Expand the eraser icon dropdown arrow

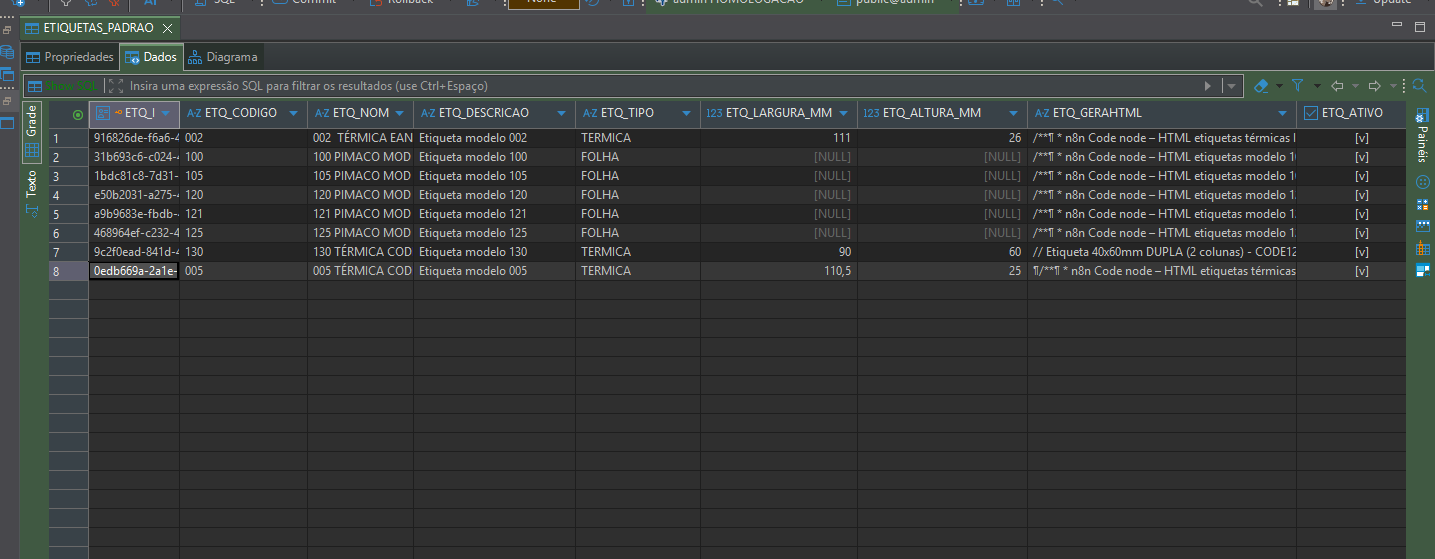click(x=1281, y=86)
